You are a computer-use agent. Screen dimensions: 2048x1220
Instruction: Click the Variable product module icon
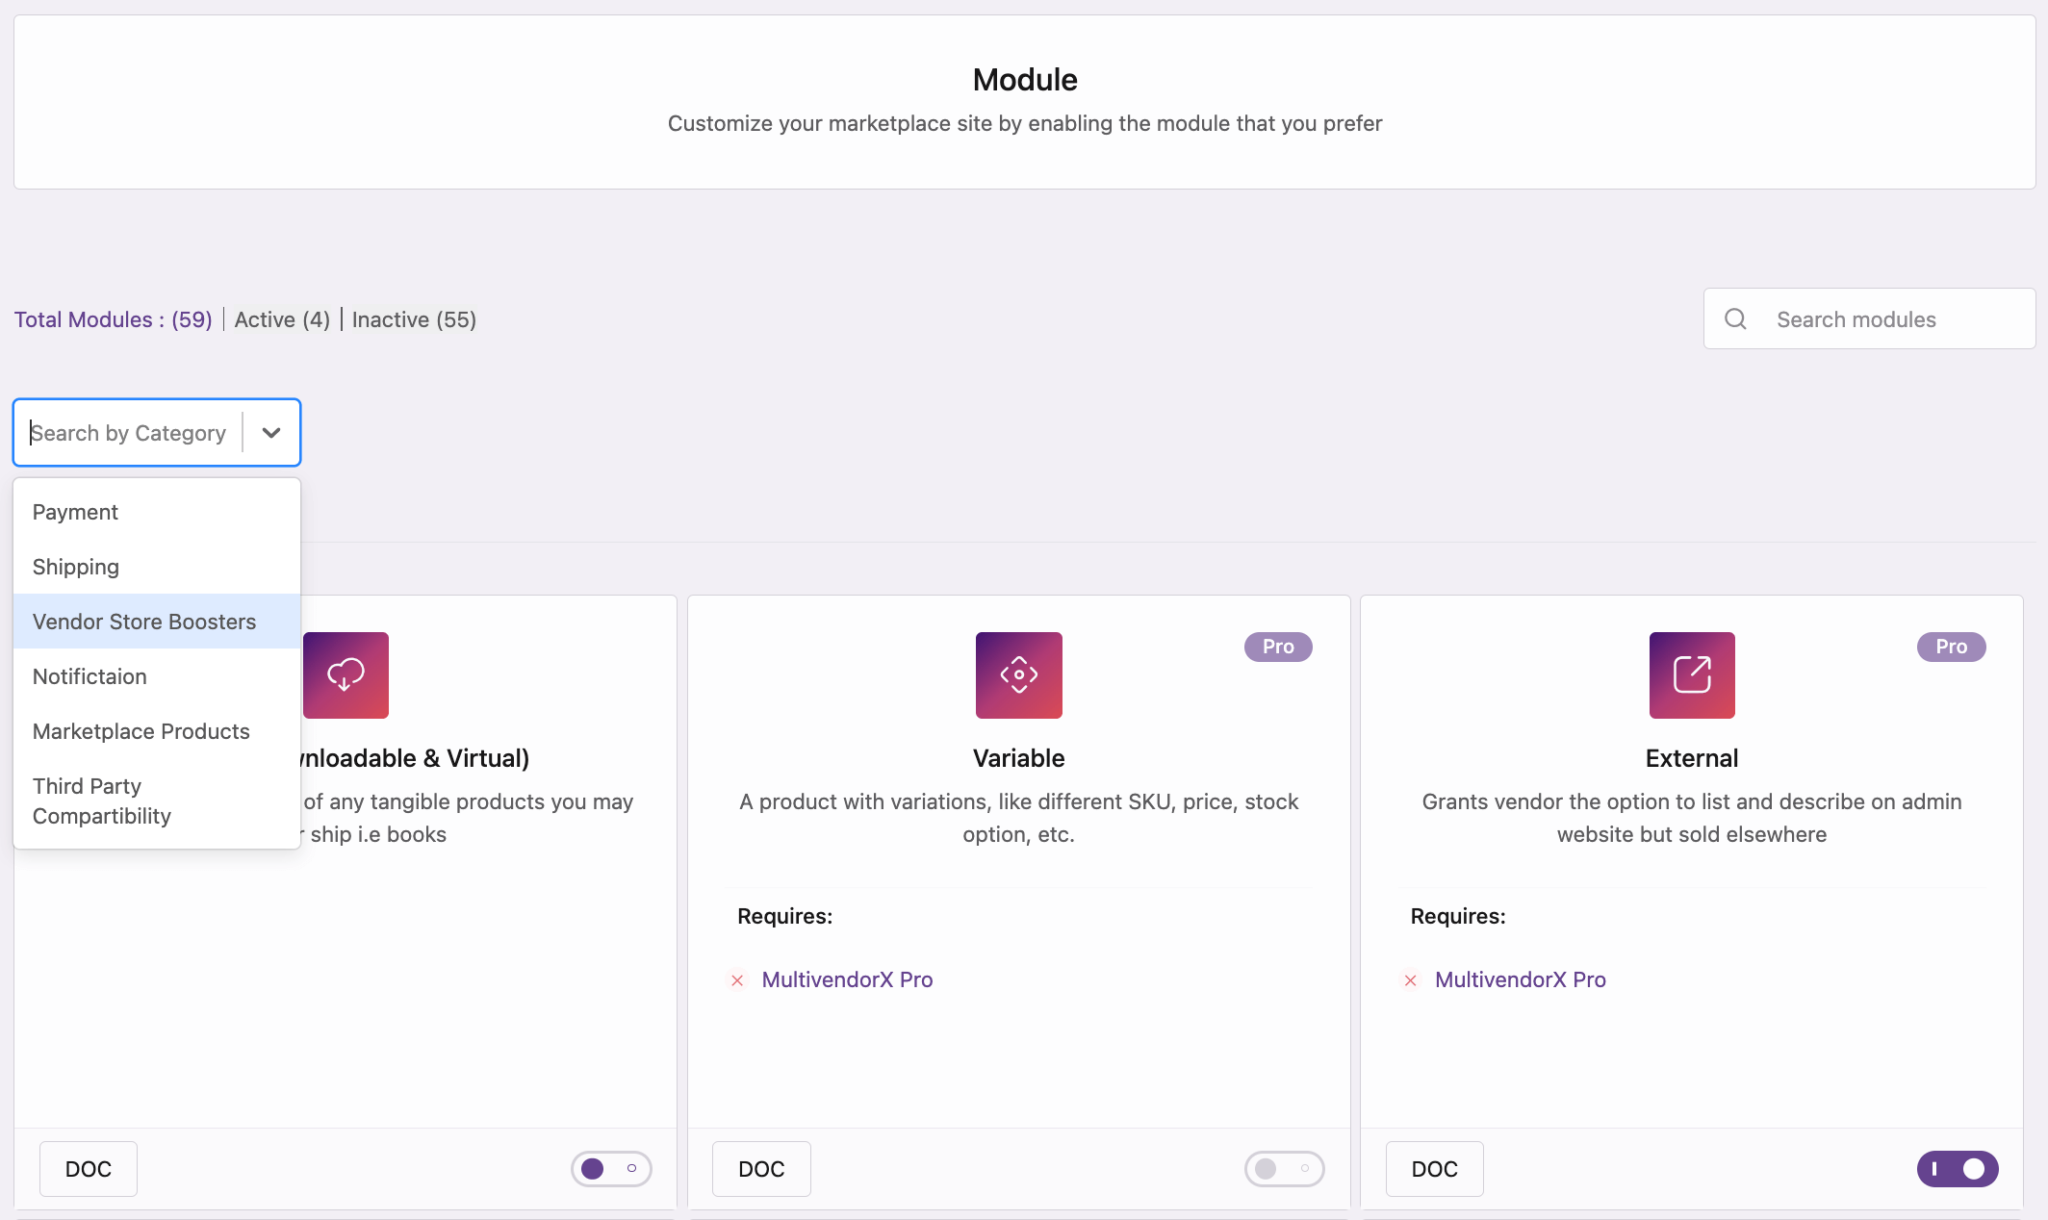click(x=1018, y=675)
